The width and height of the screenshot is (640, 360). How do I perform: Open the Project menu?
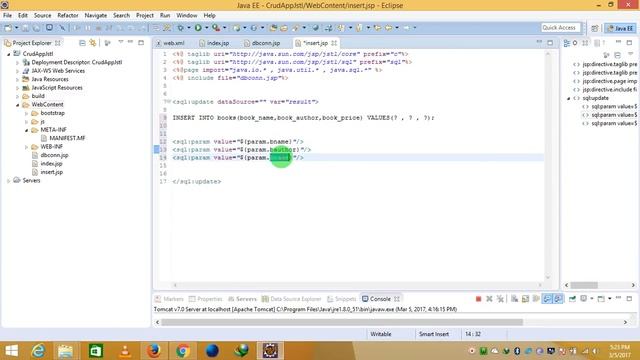pyautogui.click(x=144, y=16)
